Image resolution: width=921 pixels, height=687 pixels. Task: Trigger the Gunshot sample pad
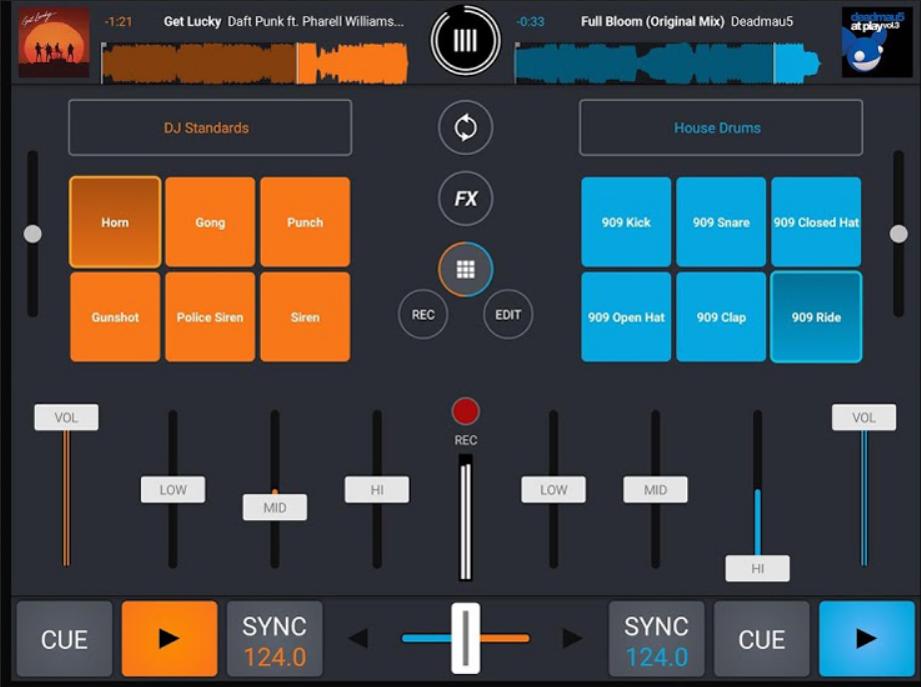[x=115, y=317]
